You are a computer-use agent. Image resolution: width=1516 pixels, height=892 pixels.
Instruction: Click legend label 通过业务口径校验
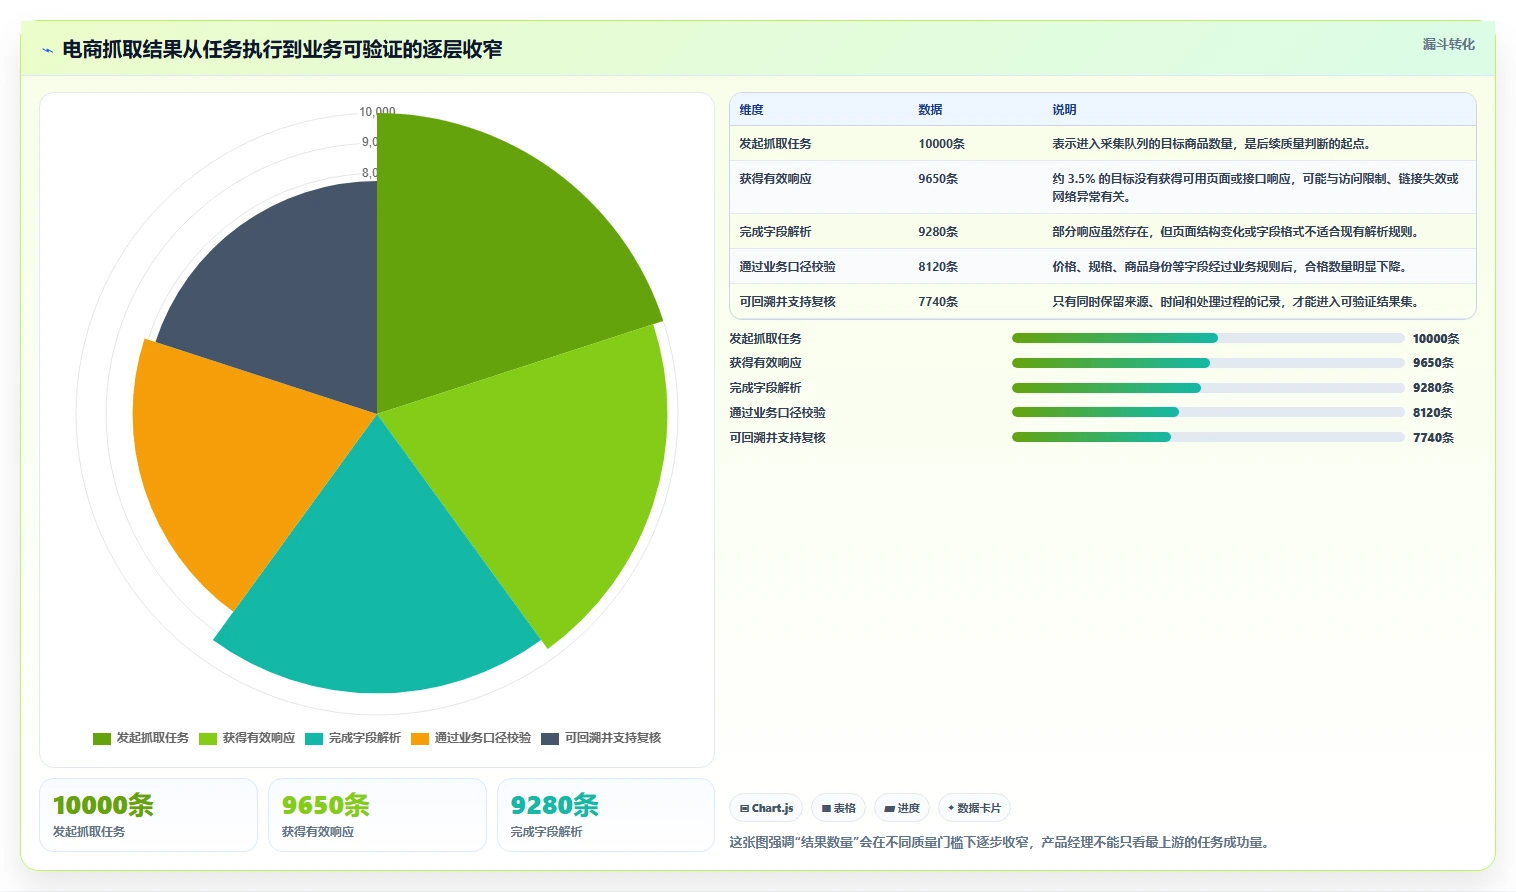tap(483, 738)
